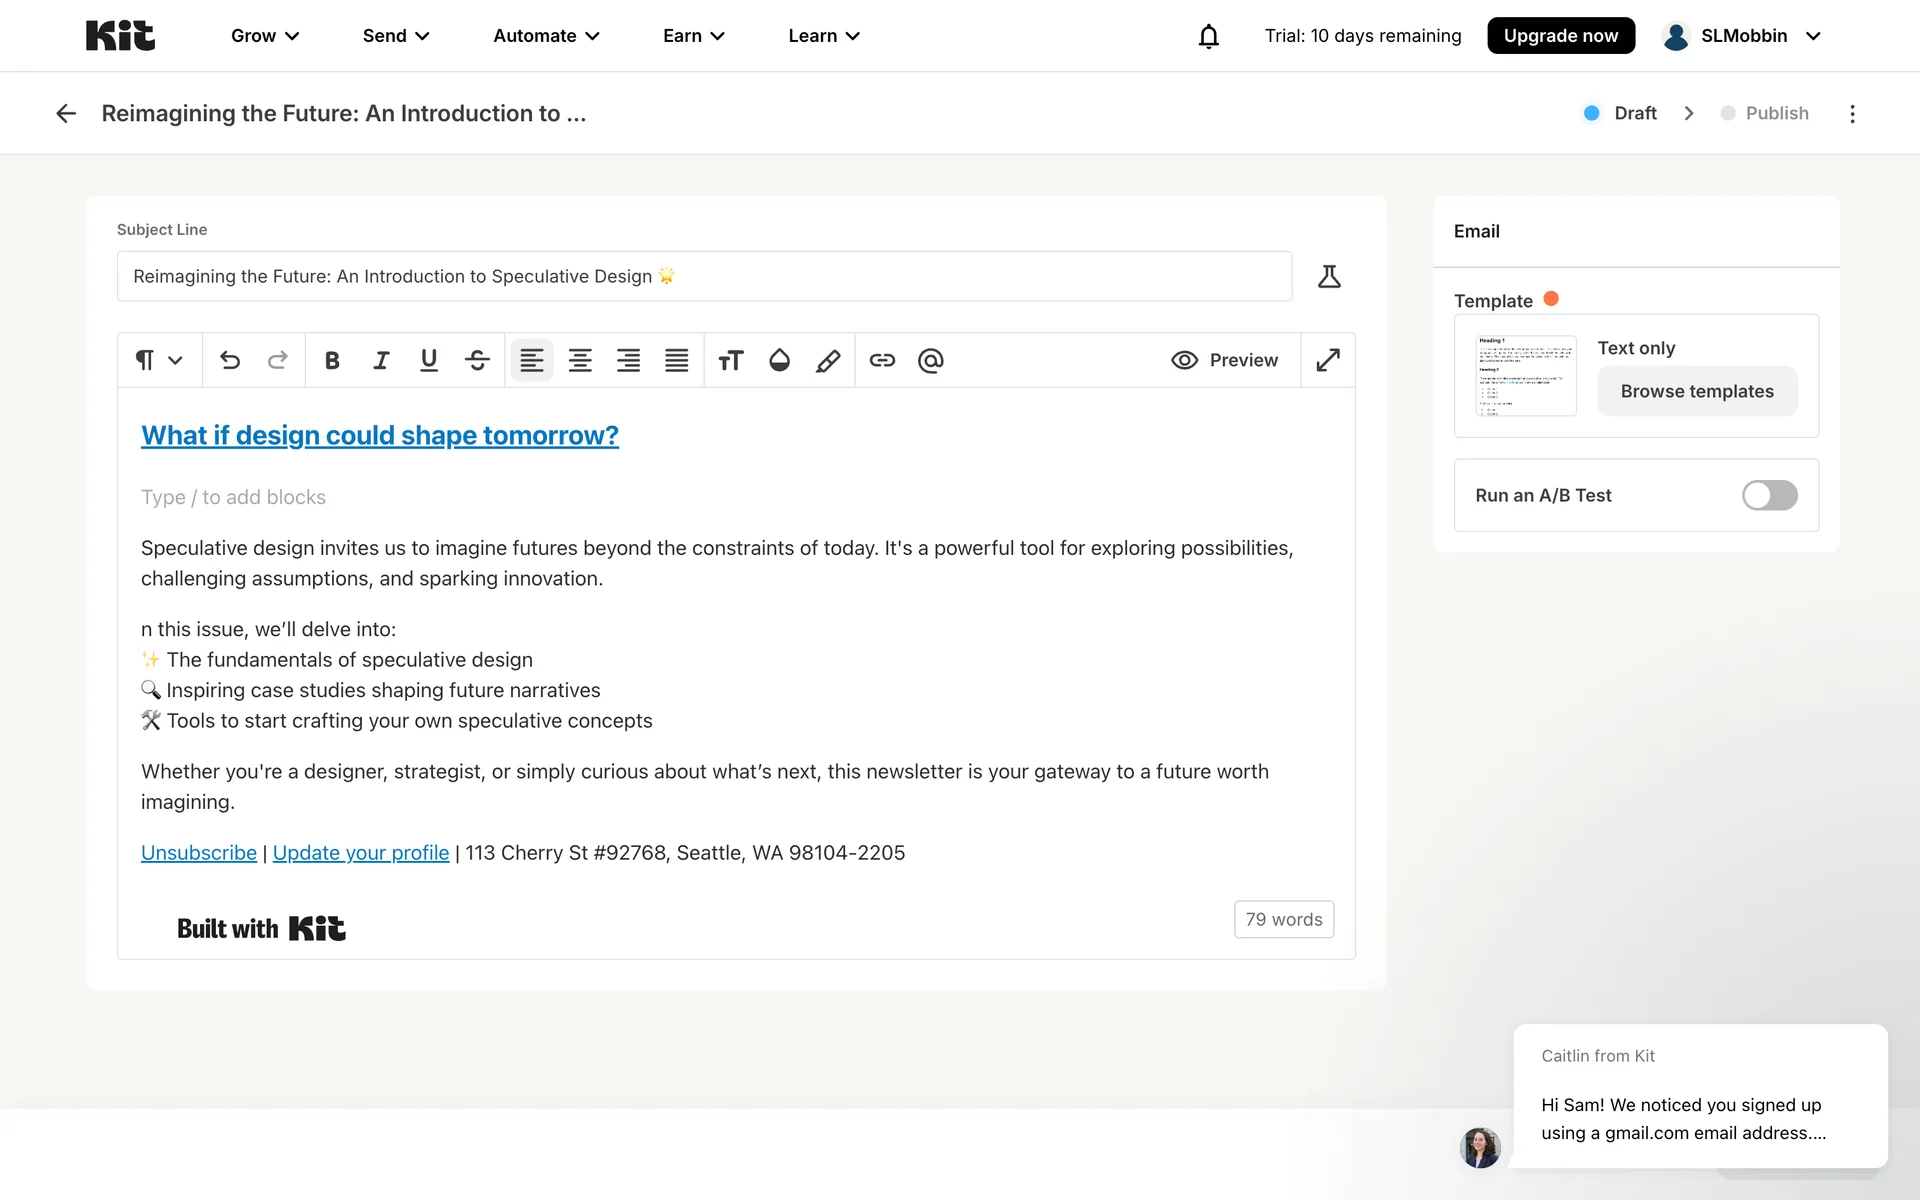Open paragraph style dropdown

tap(159, 360)
